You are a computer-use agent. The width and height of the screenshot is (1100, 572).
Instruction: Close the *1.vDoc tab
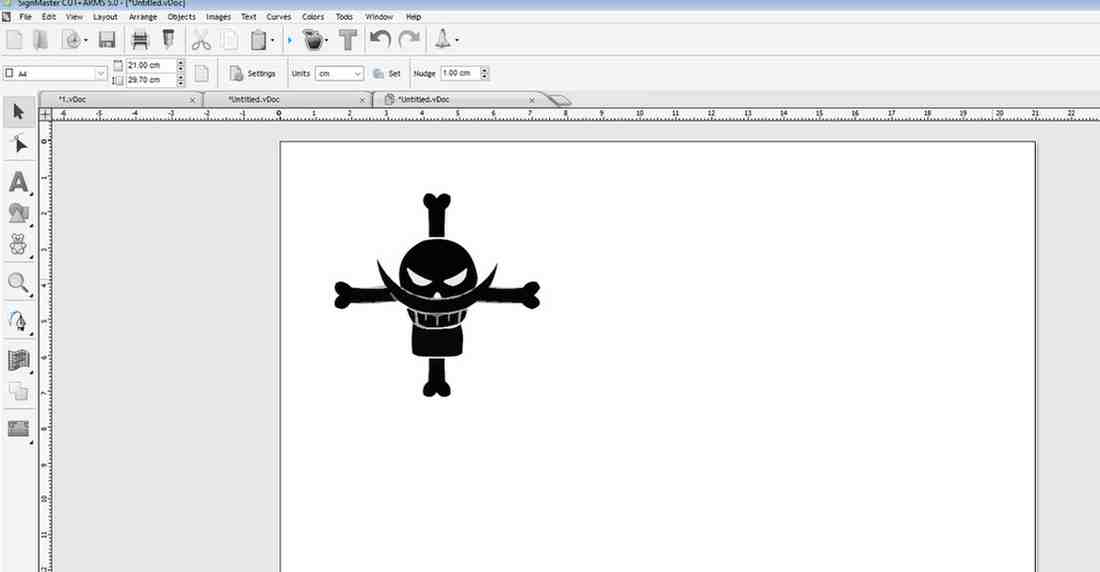point(192,100)
